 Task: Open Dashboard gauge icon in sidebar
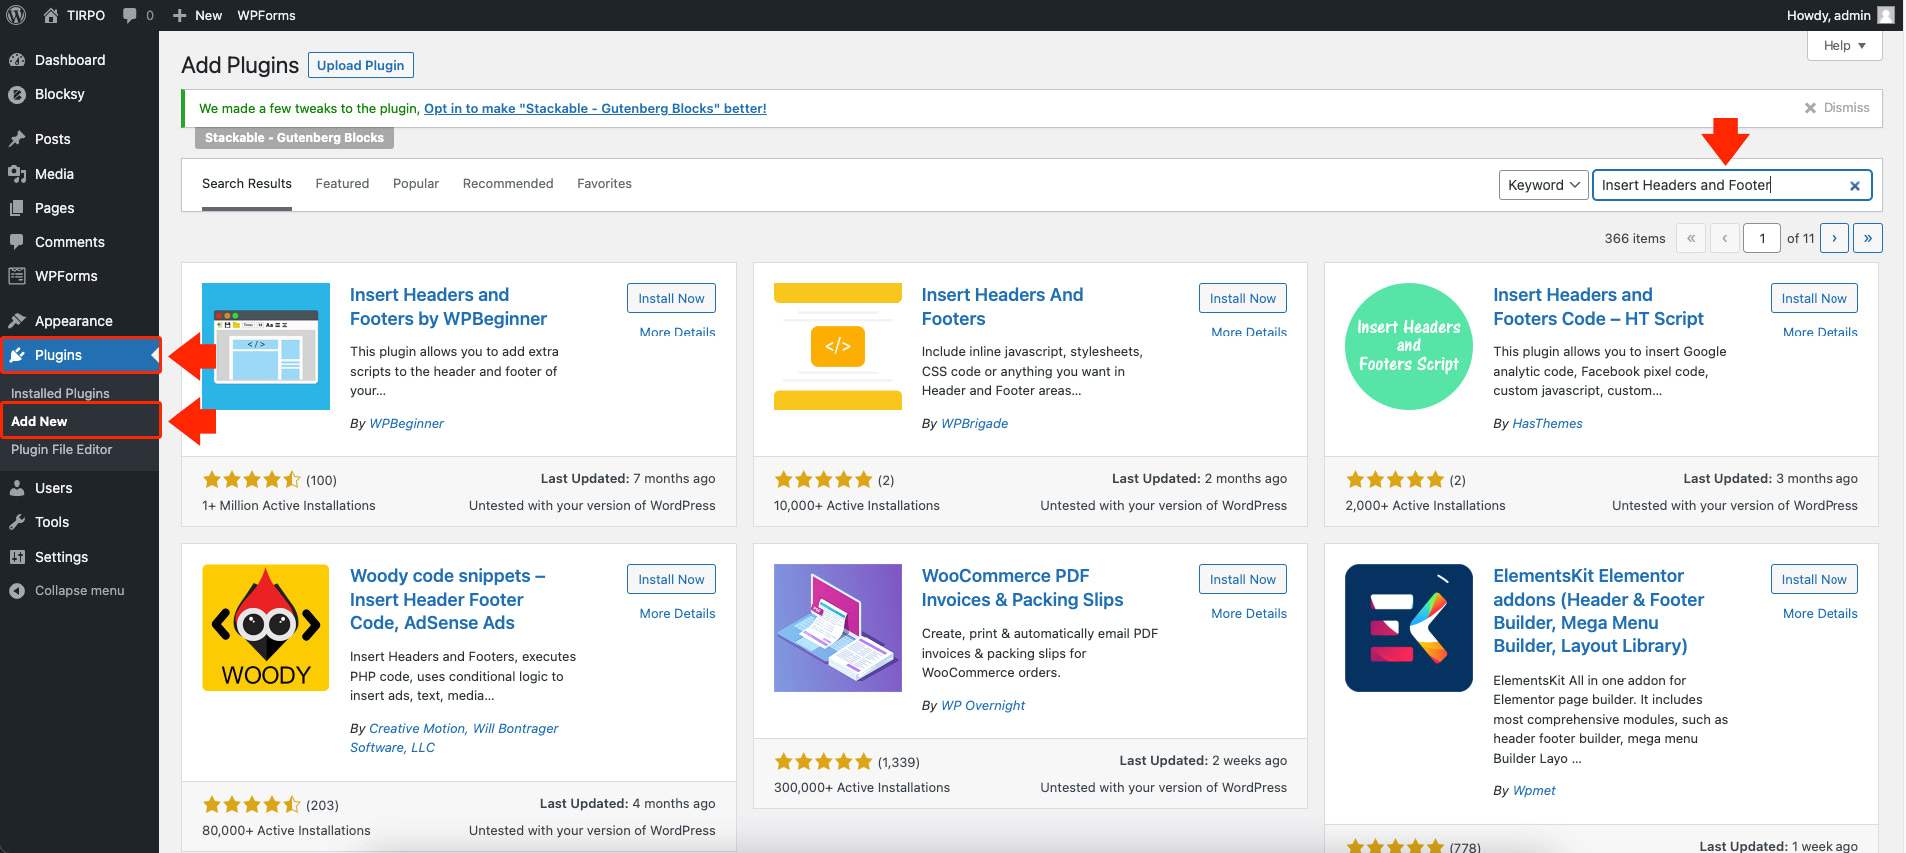point(17,60)
